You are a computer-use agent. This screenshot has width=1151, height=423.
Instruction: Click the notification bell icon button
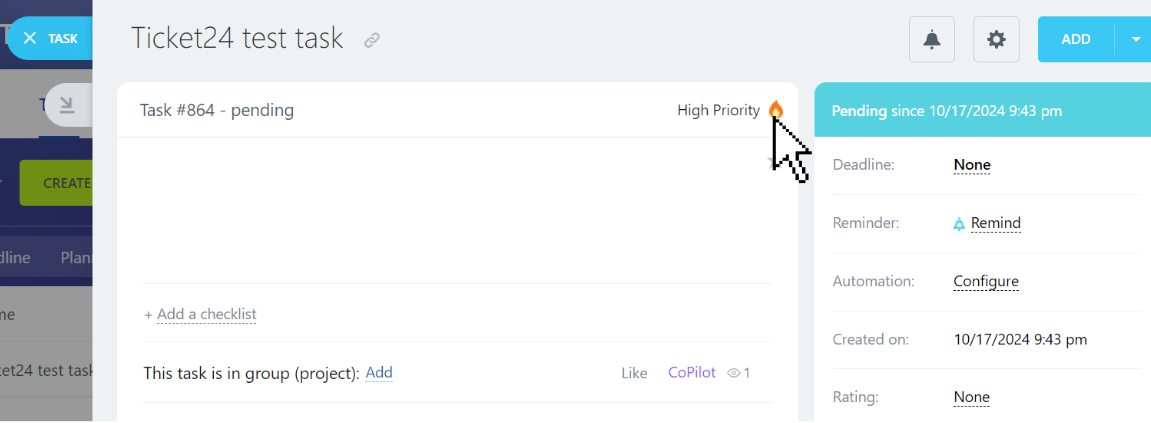click(932, 39)
